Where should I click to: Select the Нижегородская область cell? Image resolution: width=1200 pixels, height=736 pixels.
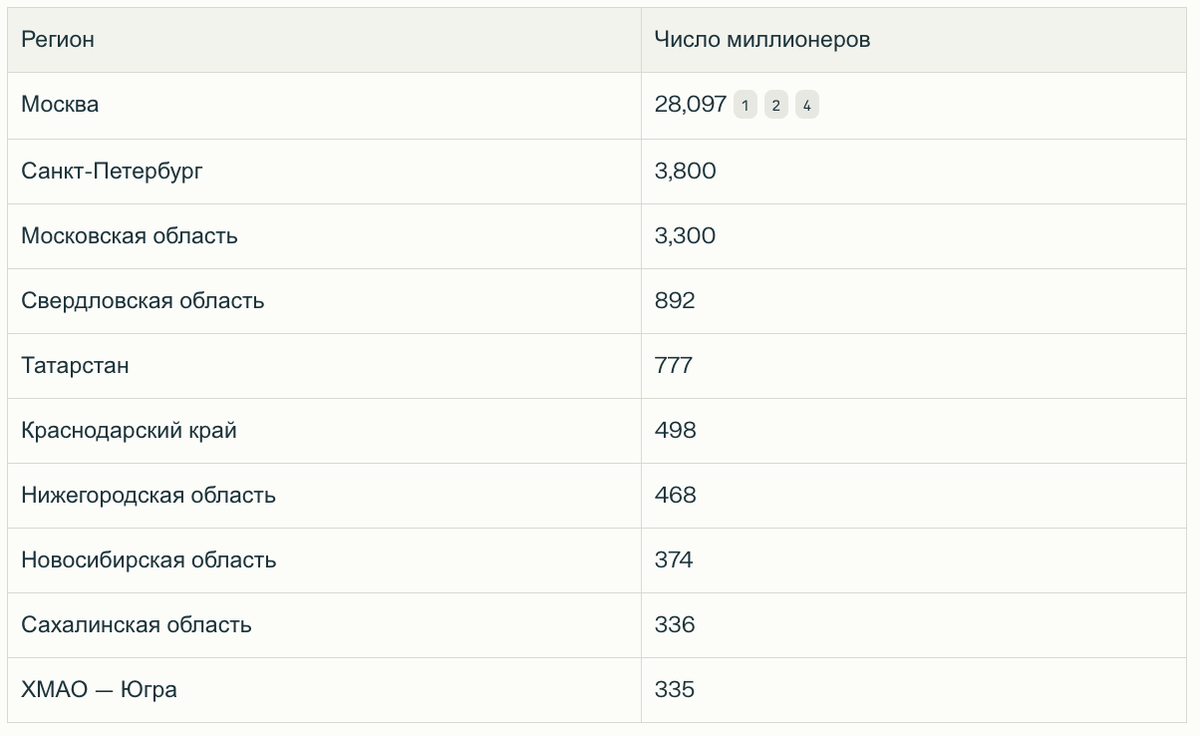point(148,495)
